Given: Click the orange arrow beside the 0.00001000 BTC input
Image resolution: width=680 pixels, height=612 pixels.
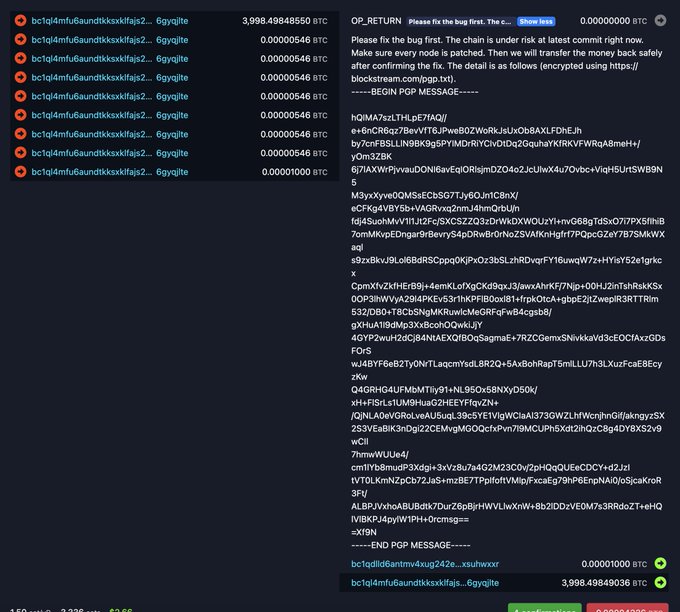Looking at the screenshot, I should pos(20,171).
